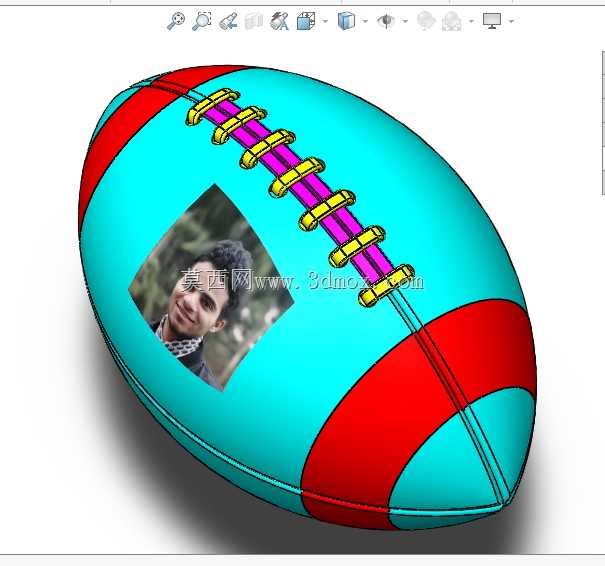This screenshot has height=566, width=605.
Task: Toggle Hide/Show Items eye icon
Action: (x=386, y=21)
